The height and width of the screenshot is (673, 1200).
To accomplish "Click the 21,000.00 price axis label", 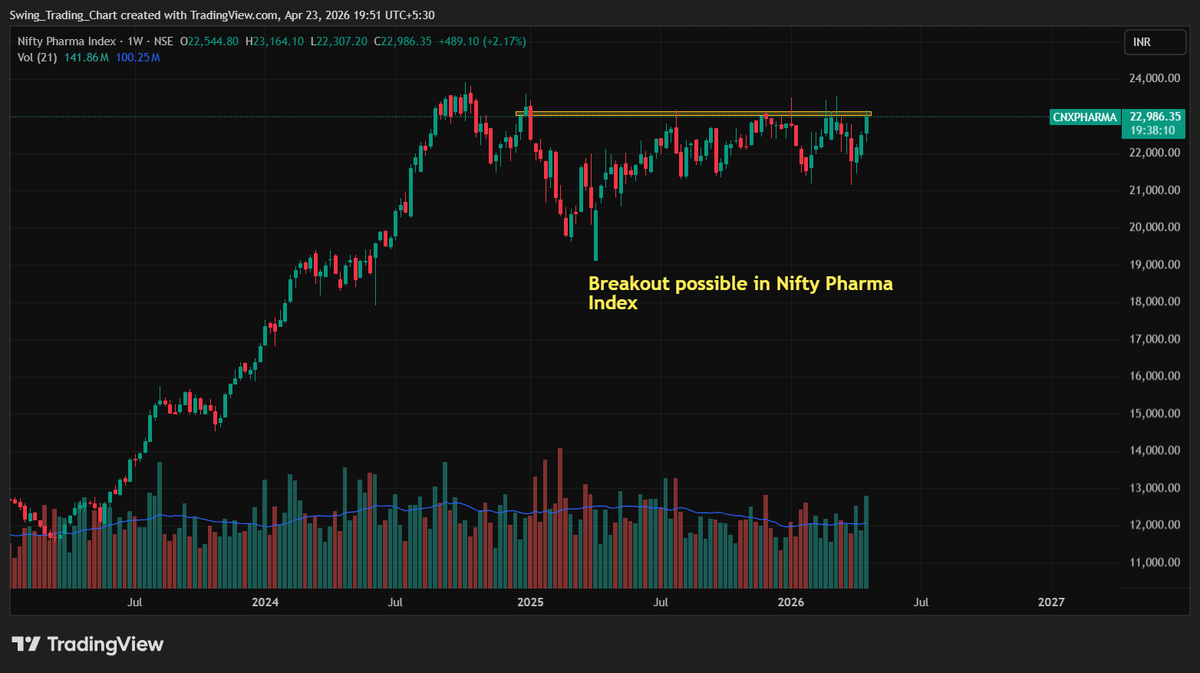I will tap(1155, 190).
